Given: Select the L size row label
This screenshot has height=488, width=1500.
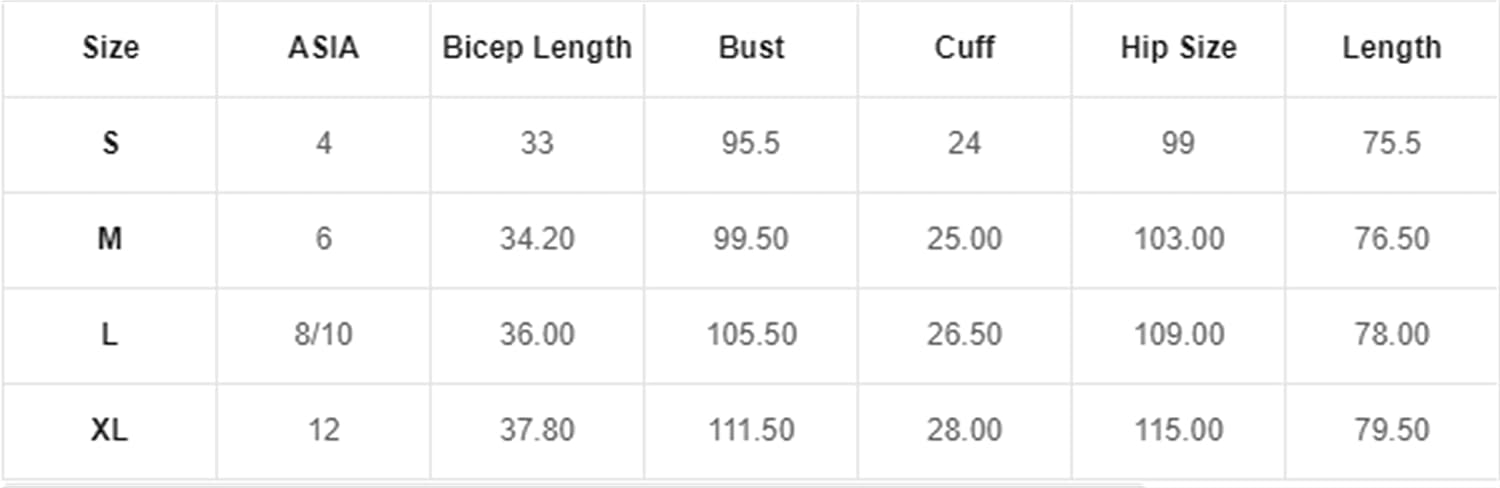Looking at the screenshot, I should point(110,335).
